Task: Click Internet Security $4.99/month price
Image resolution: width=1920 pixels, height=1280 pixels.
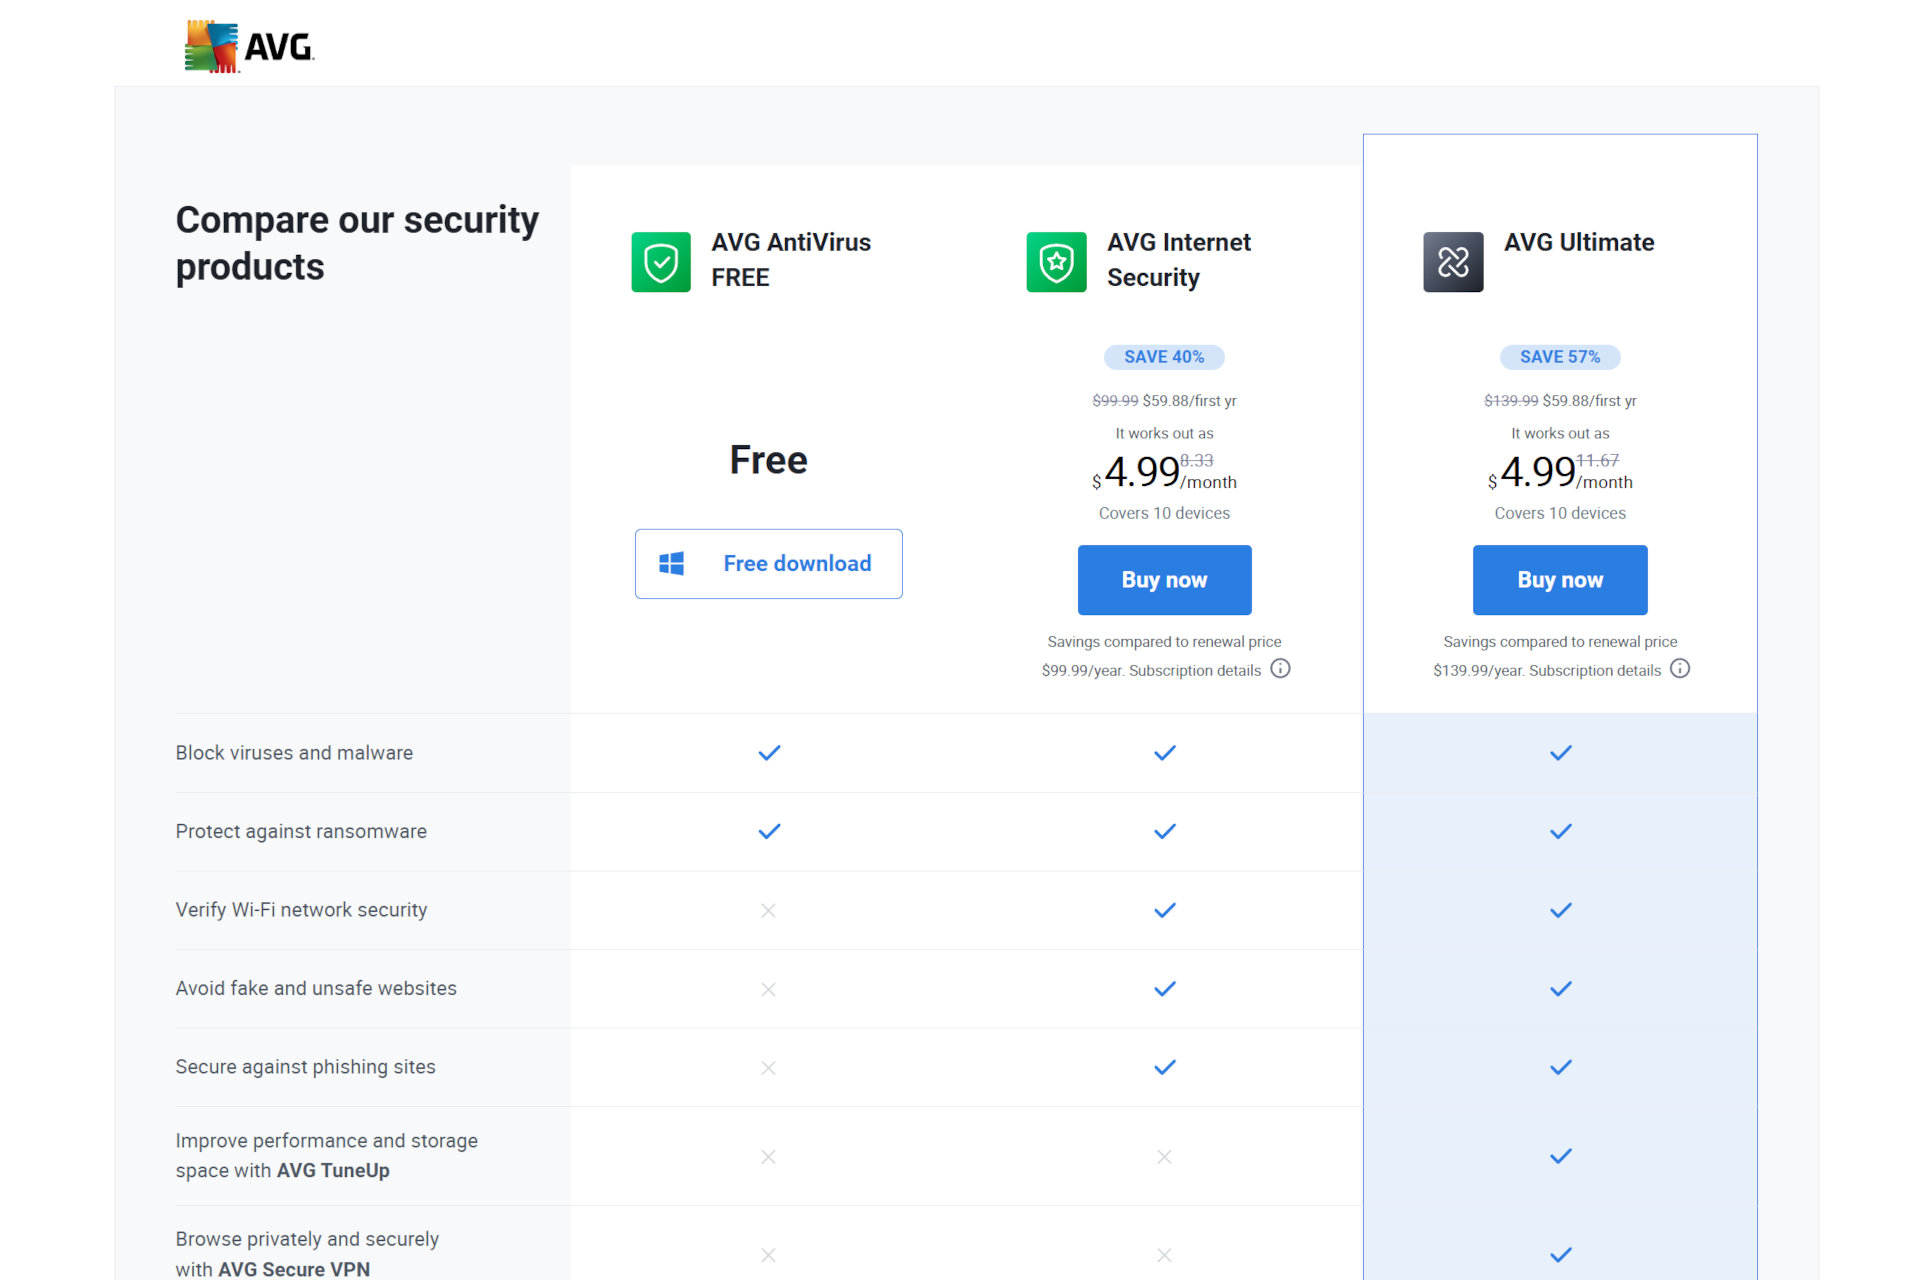Action: click(1164, 472)
